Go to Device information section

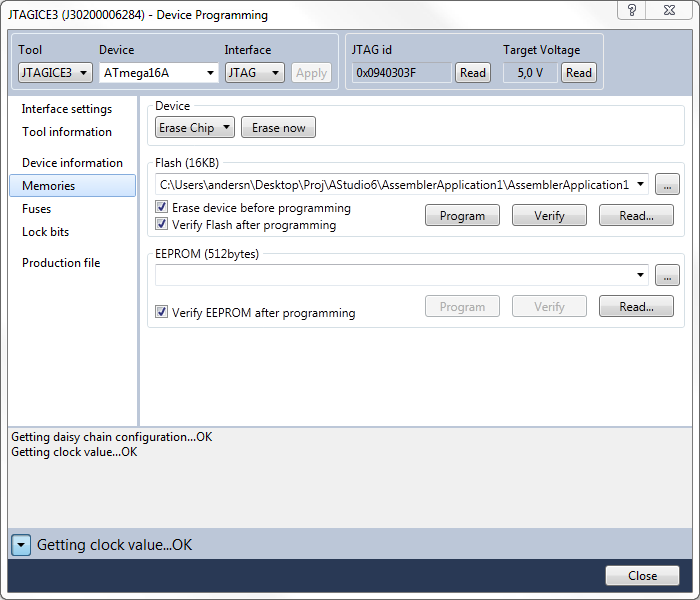[x=72, y=163]
